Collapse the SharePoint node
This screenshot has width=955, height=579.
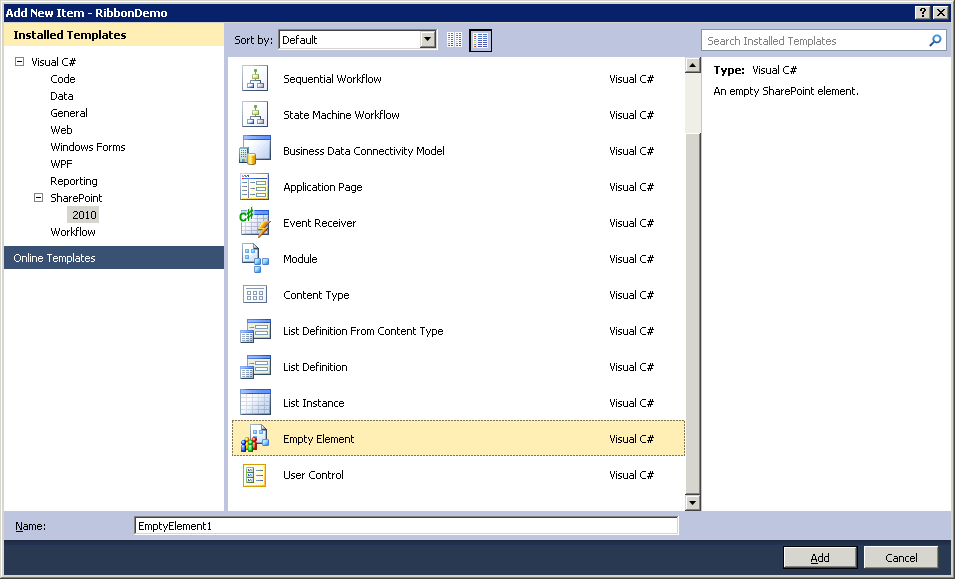click(38, 197)
